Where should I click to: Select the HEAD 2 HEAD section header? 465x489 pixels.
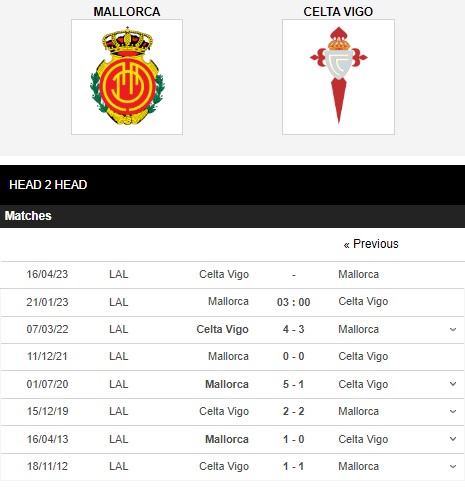pyautogui.click(x=48, y=185)
